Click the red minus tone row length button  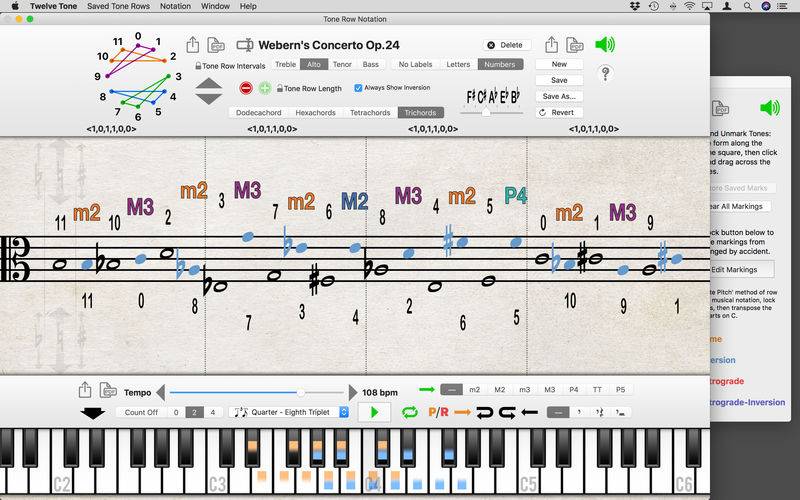(x=246, y=88)
